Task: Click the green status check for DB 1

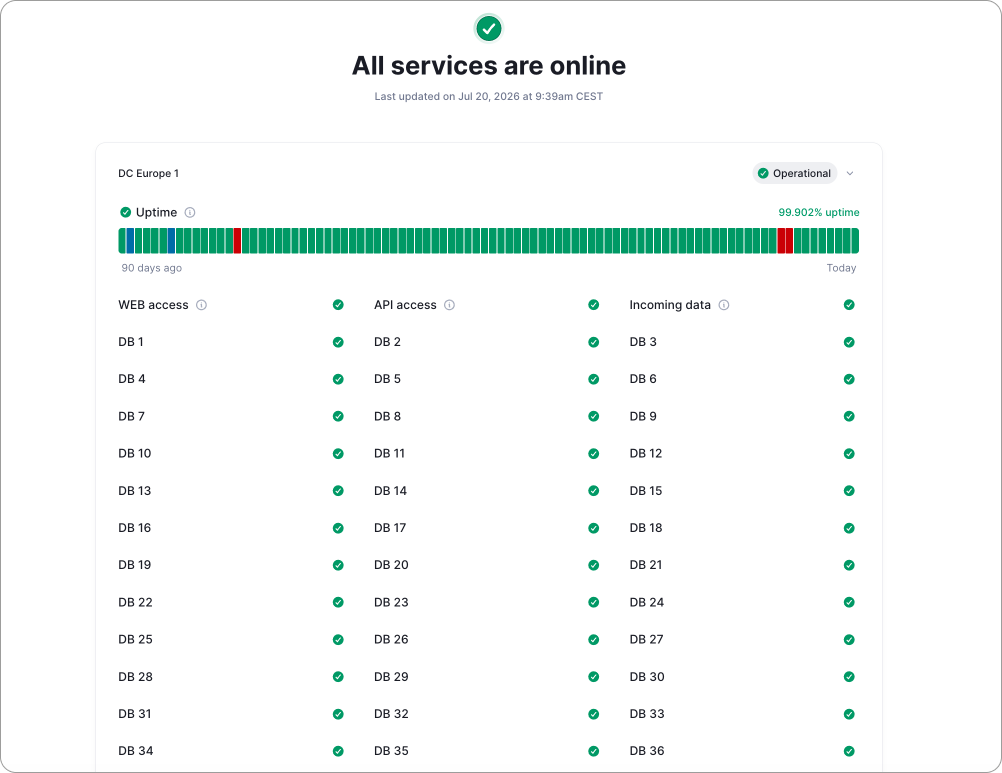Action: click(338, 342)
